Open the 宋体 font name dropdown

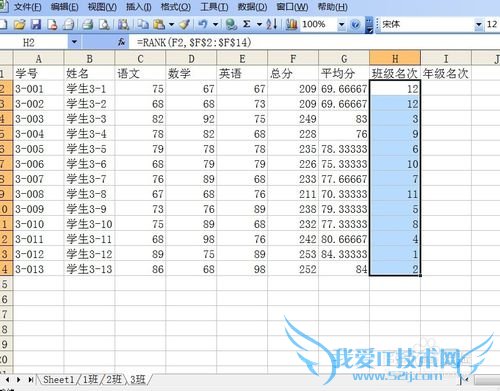pos(479,25)
